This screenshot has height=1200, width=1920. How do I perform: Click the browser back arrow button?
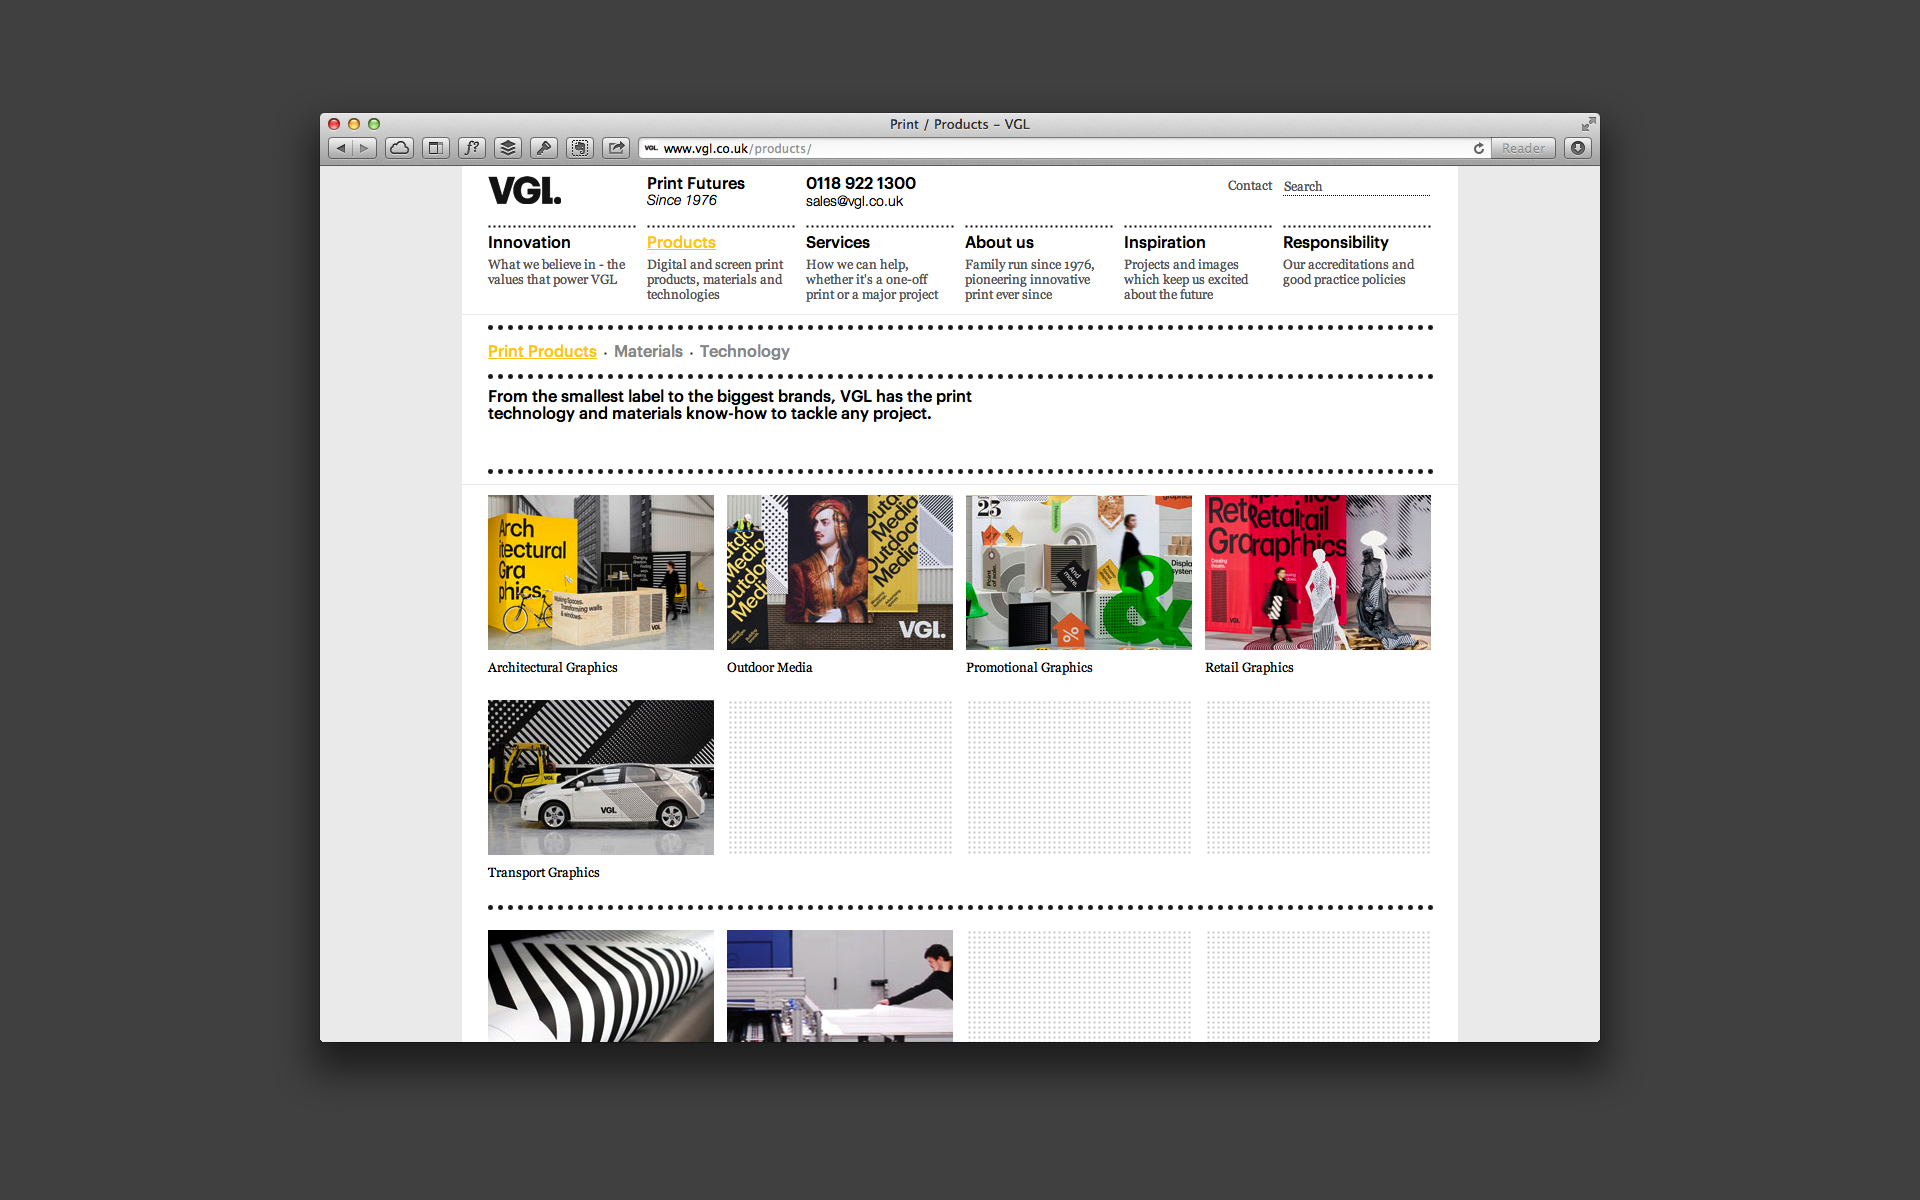pyautogui.click(x=341, y=148)
